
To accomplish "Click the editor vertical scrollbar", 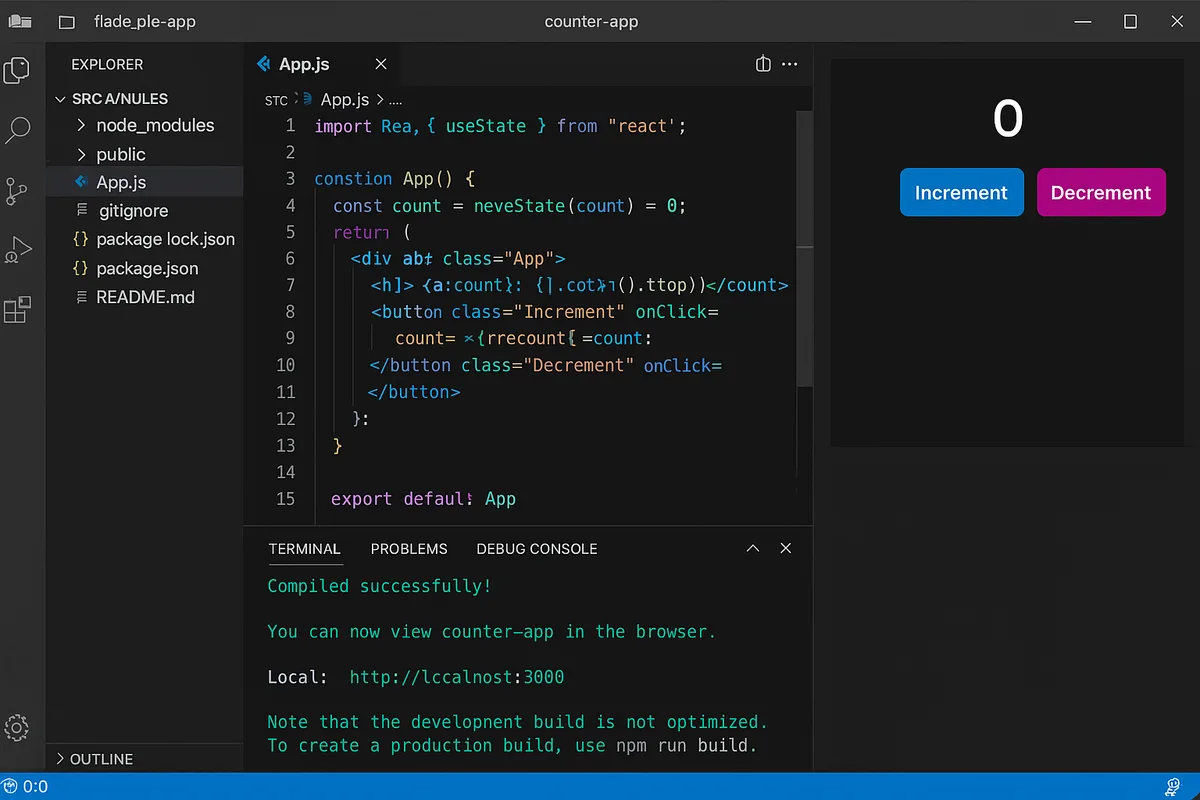I will point(803,250).
